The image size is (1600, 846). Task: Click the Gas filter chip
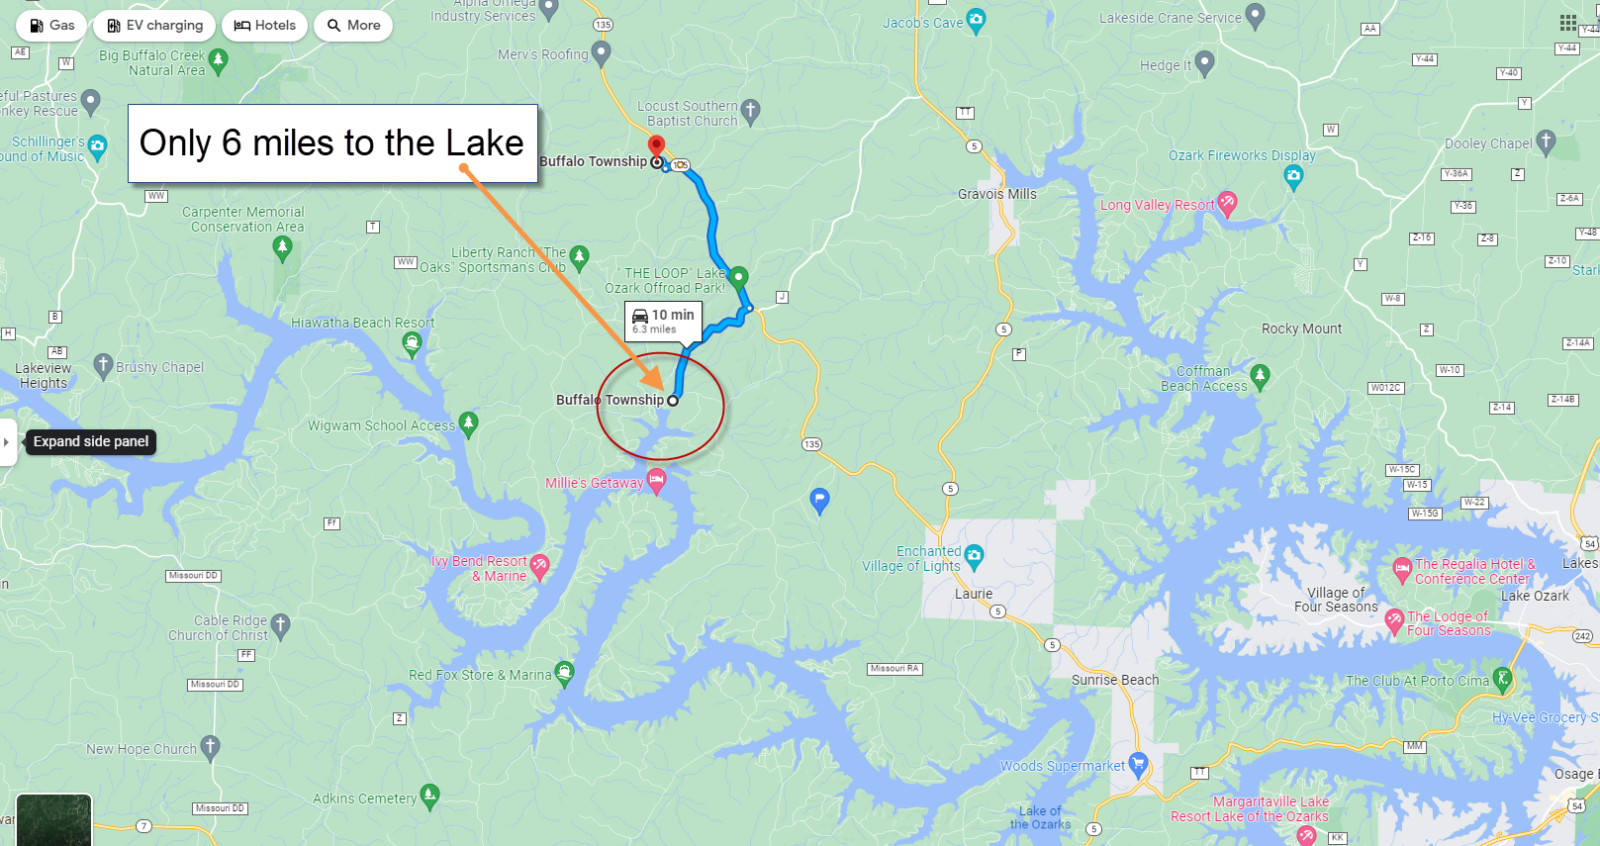coord(52,26)
